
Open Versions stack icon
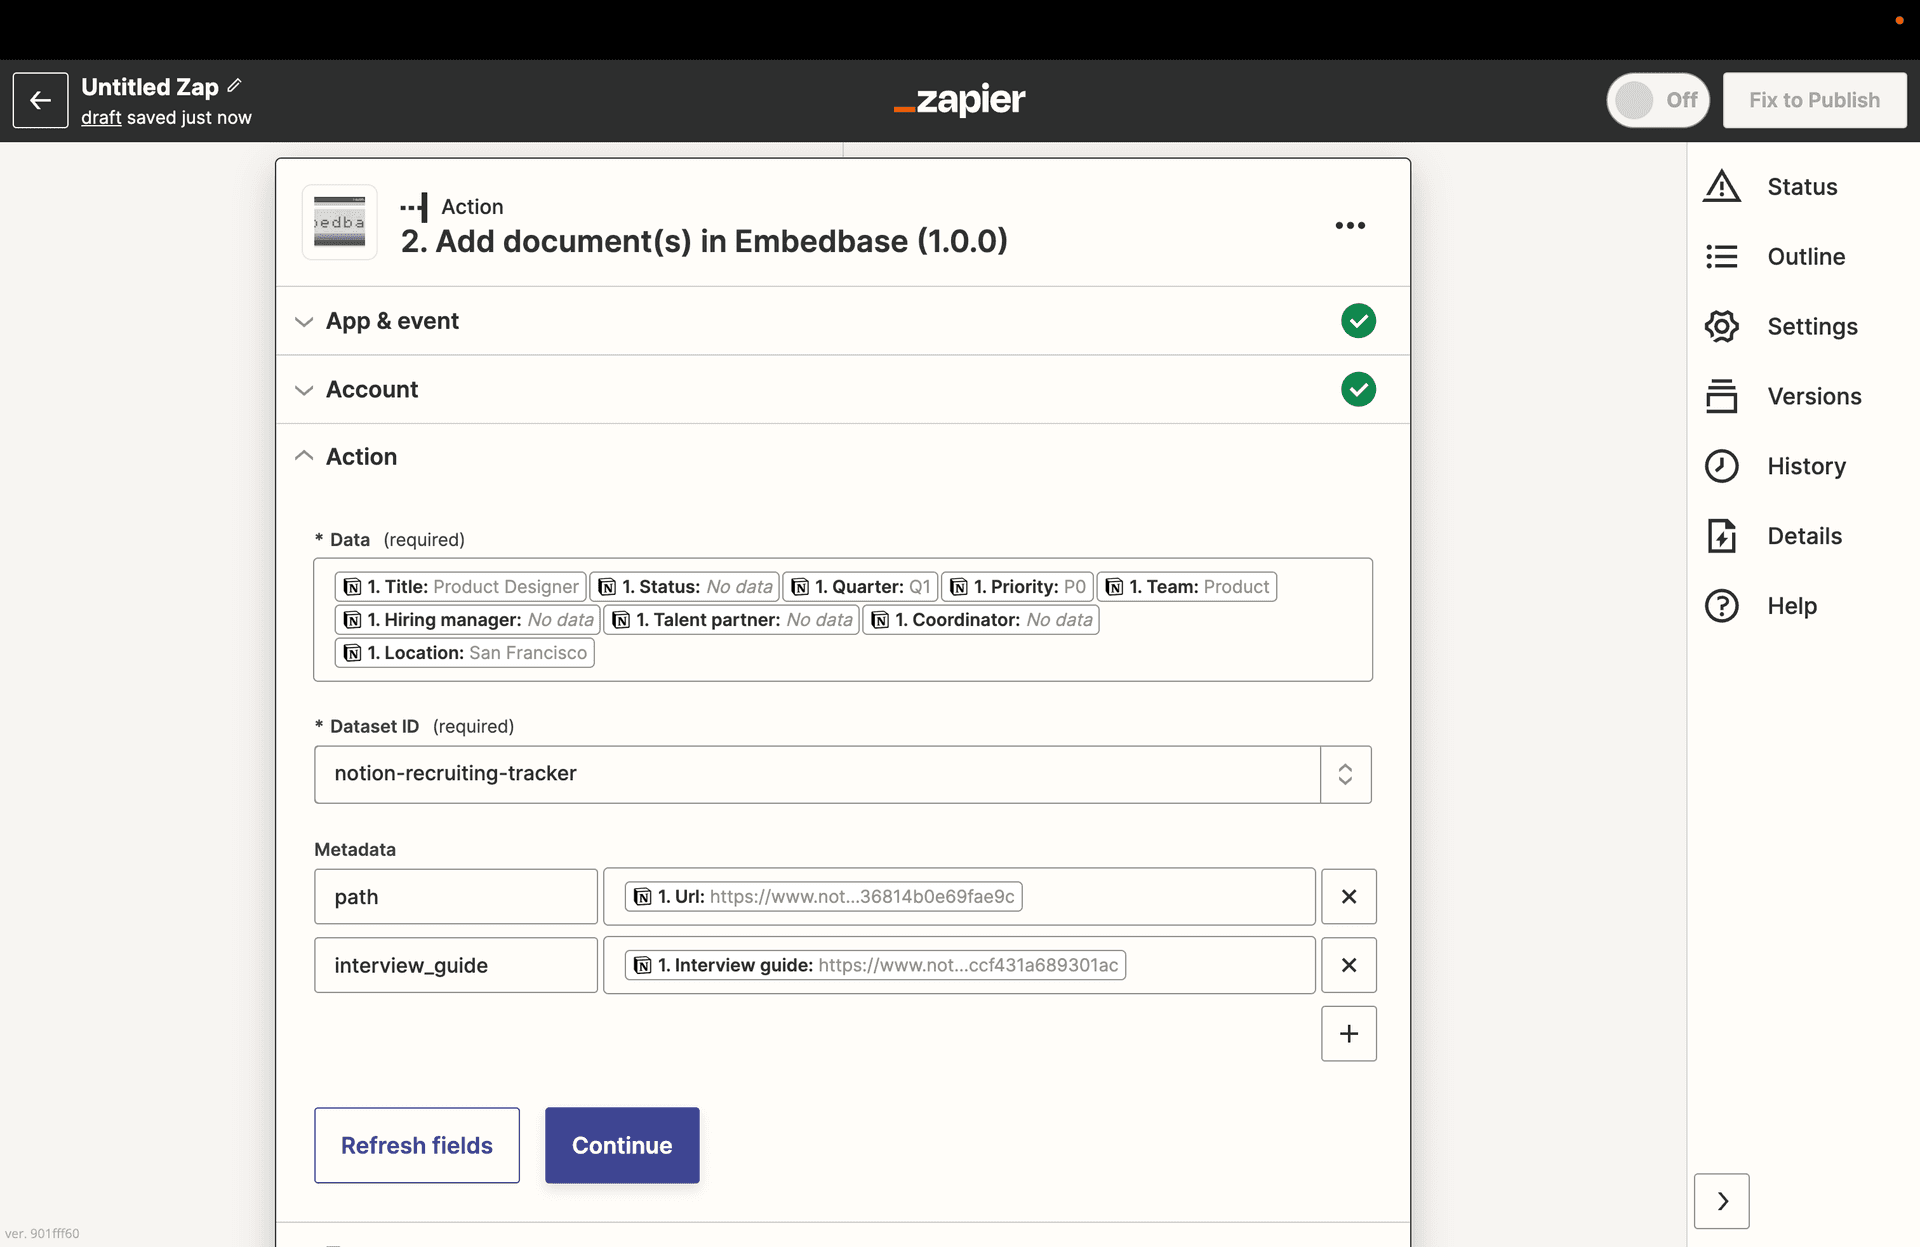pyautogui.click(x=1722, y=397)
